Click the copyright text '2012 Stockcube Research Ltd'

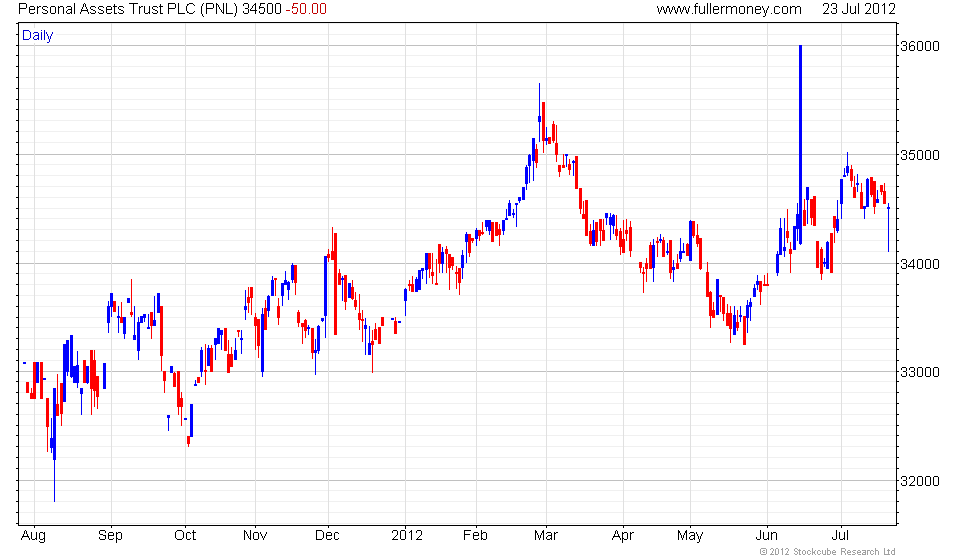tap(828, 552)
